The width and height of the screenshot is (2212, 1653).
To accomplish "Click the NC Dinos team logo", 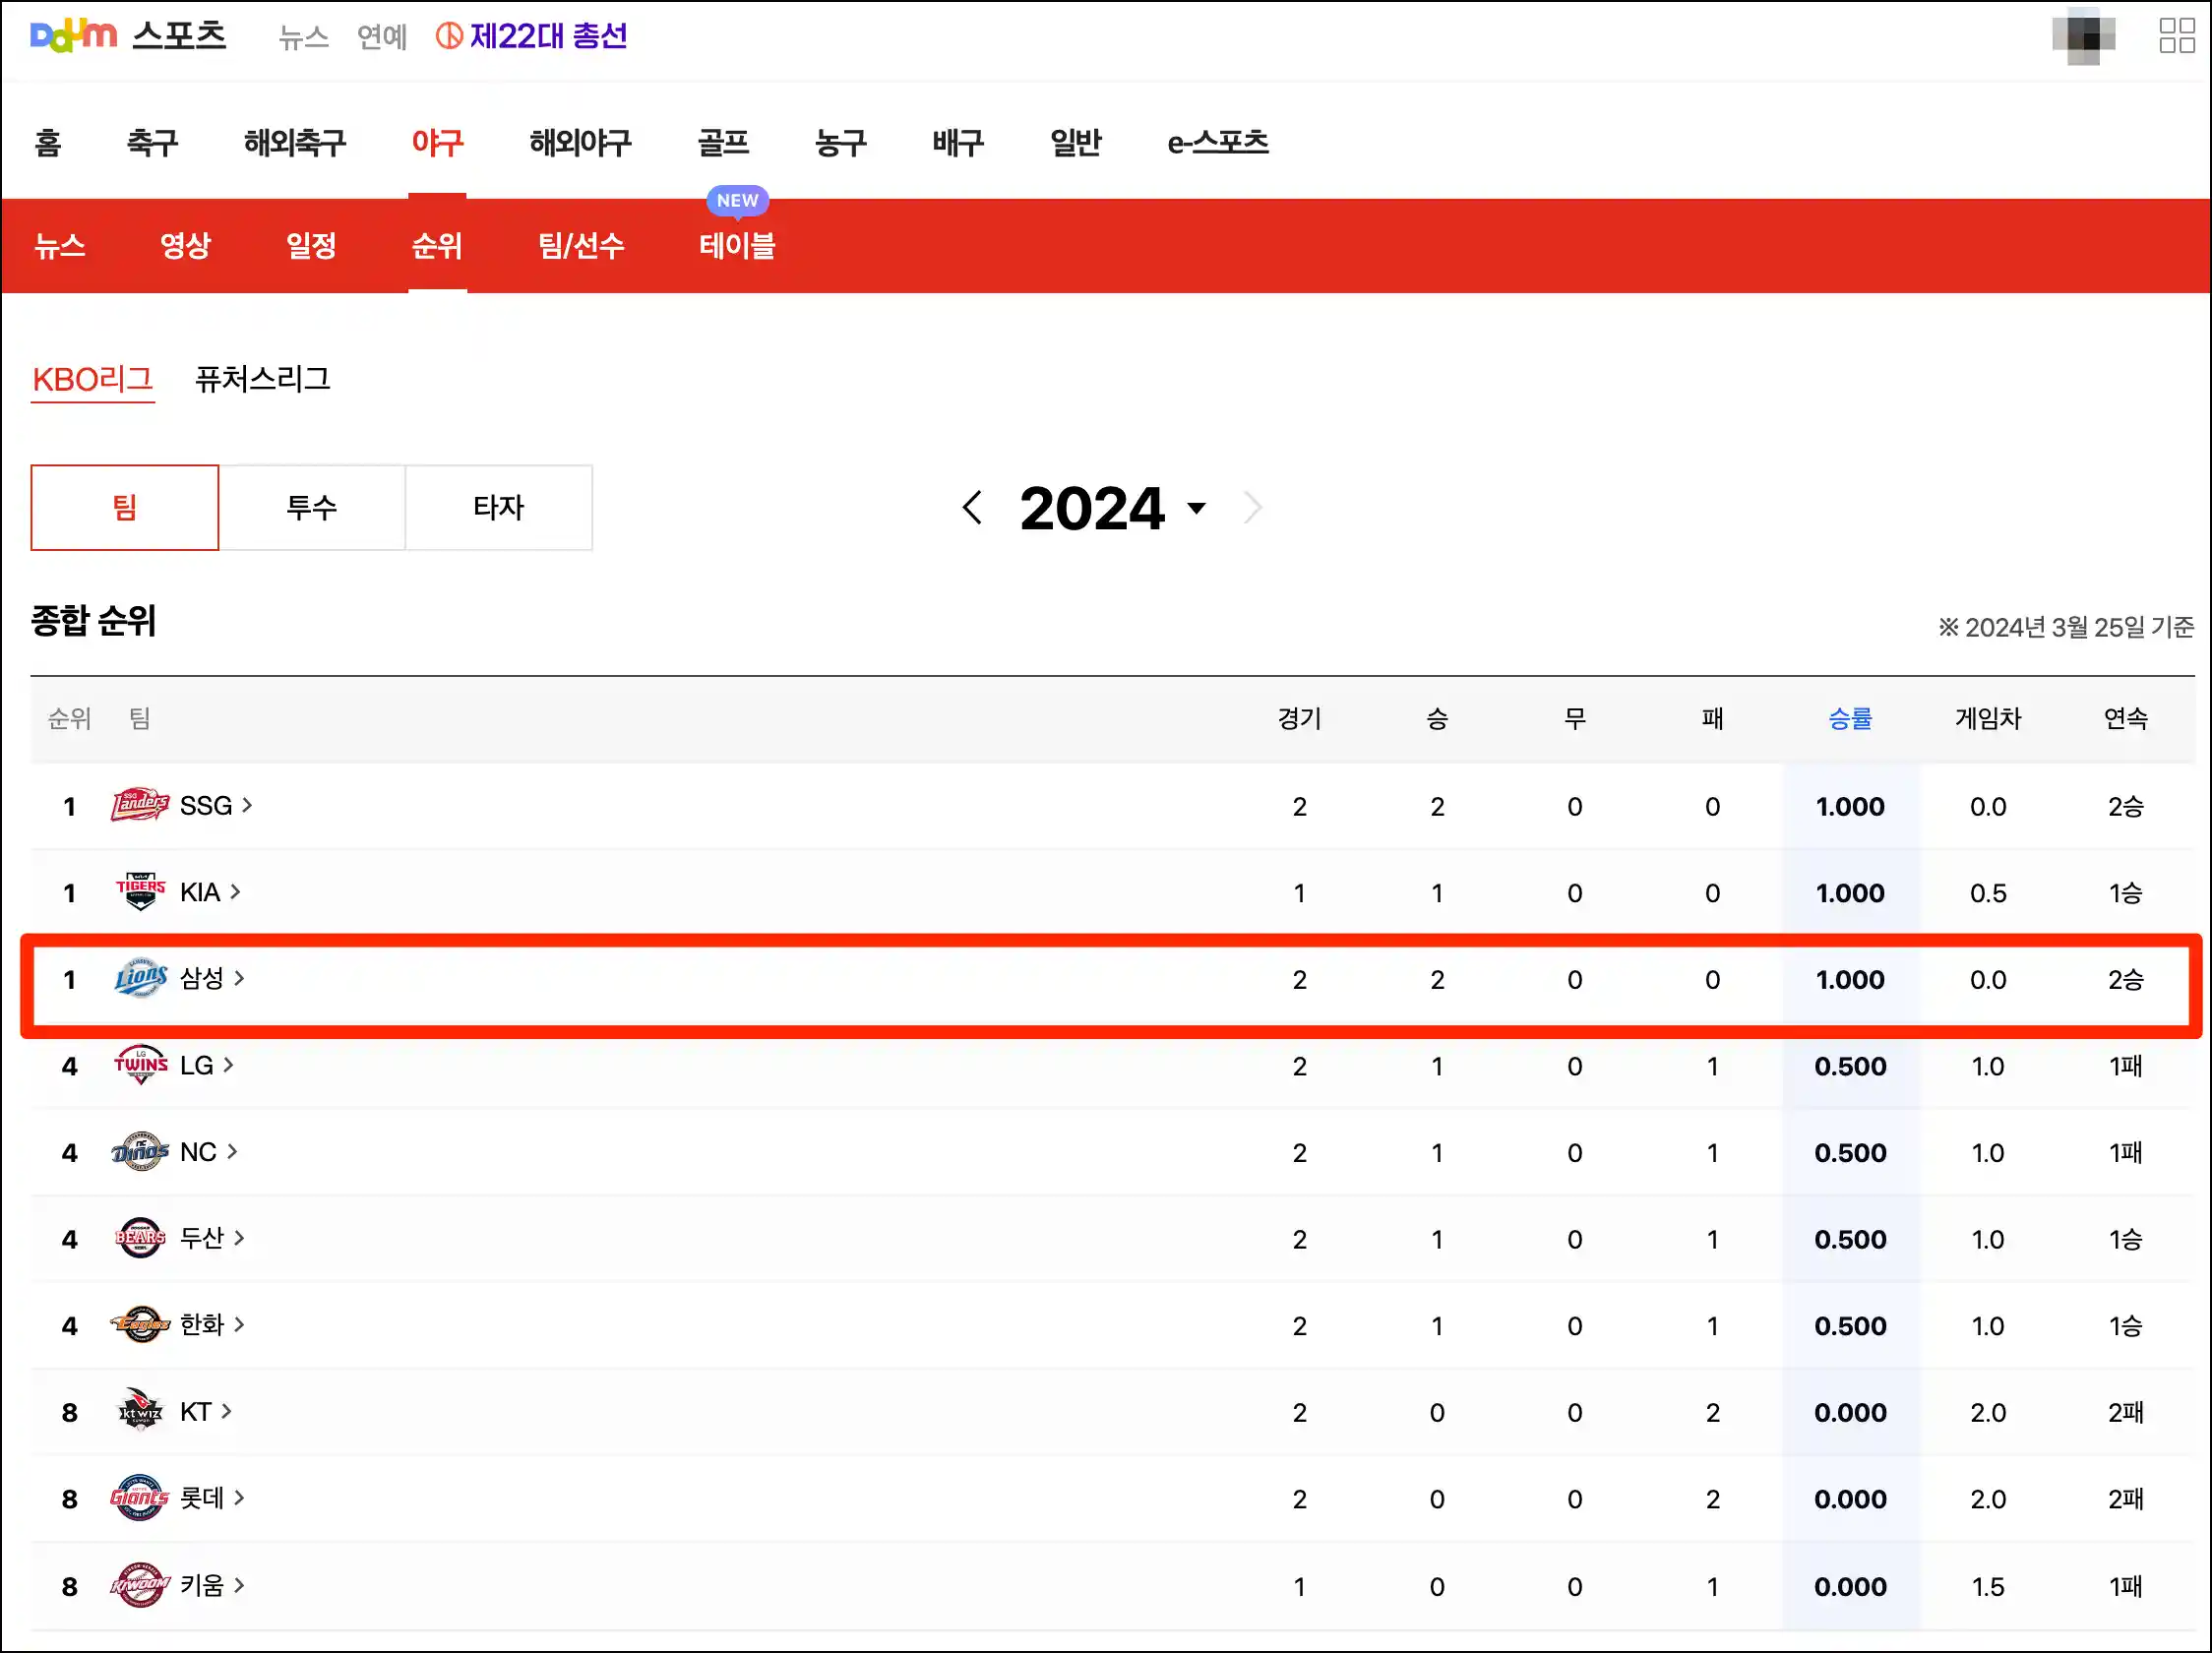I will (x=140, y=1151).
